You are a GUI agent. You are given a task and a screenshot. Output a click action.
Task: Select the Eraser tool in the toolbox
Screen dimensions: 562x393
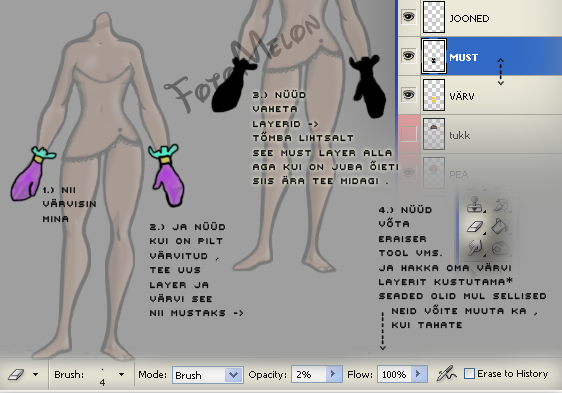pyautogui.click(x=476, y=227)
